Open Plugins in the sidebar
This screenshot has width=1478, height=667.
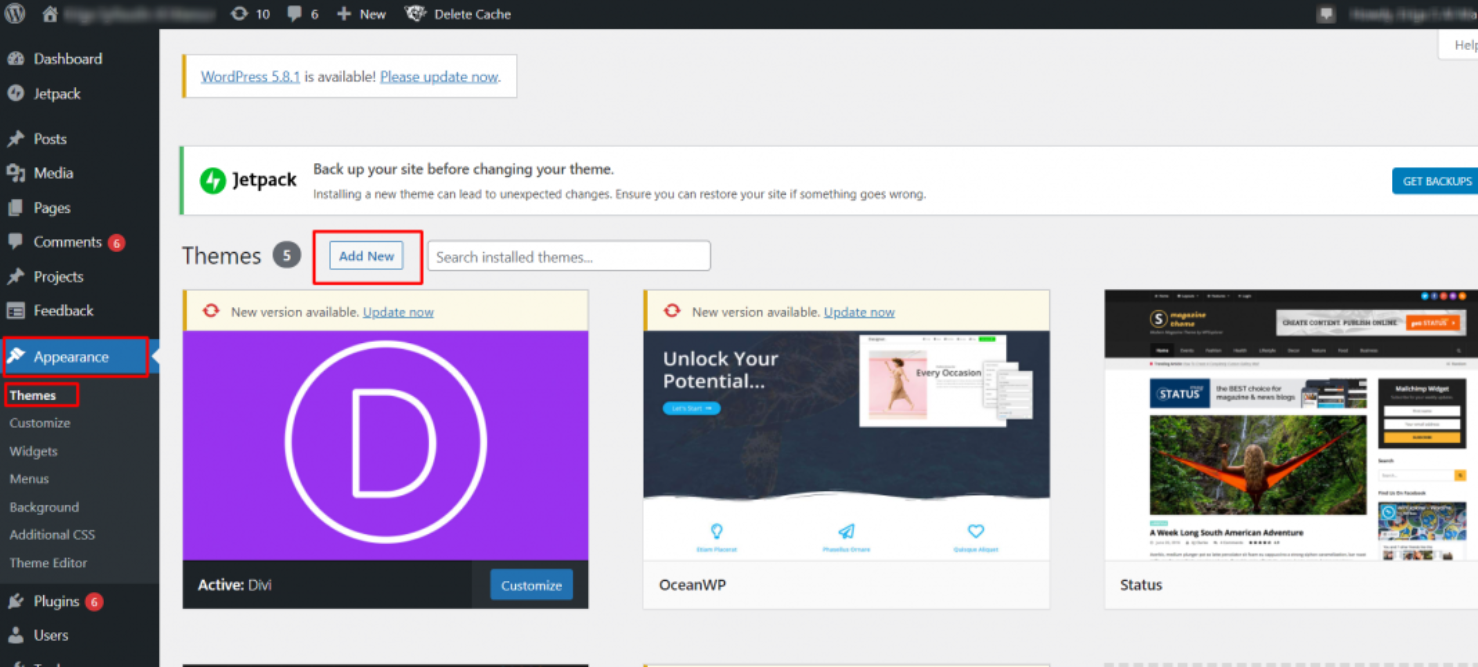(x=56, y=601)
